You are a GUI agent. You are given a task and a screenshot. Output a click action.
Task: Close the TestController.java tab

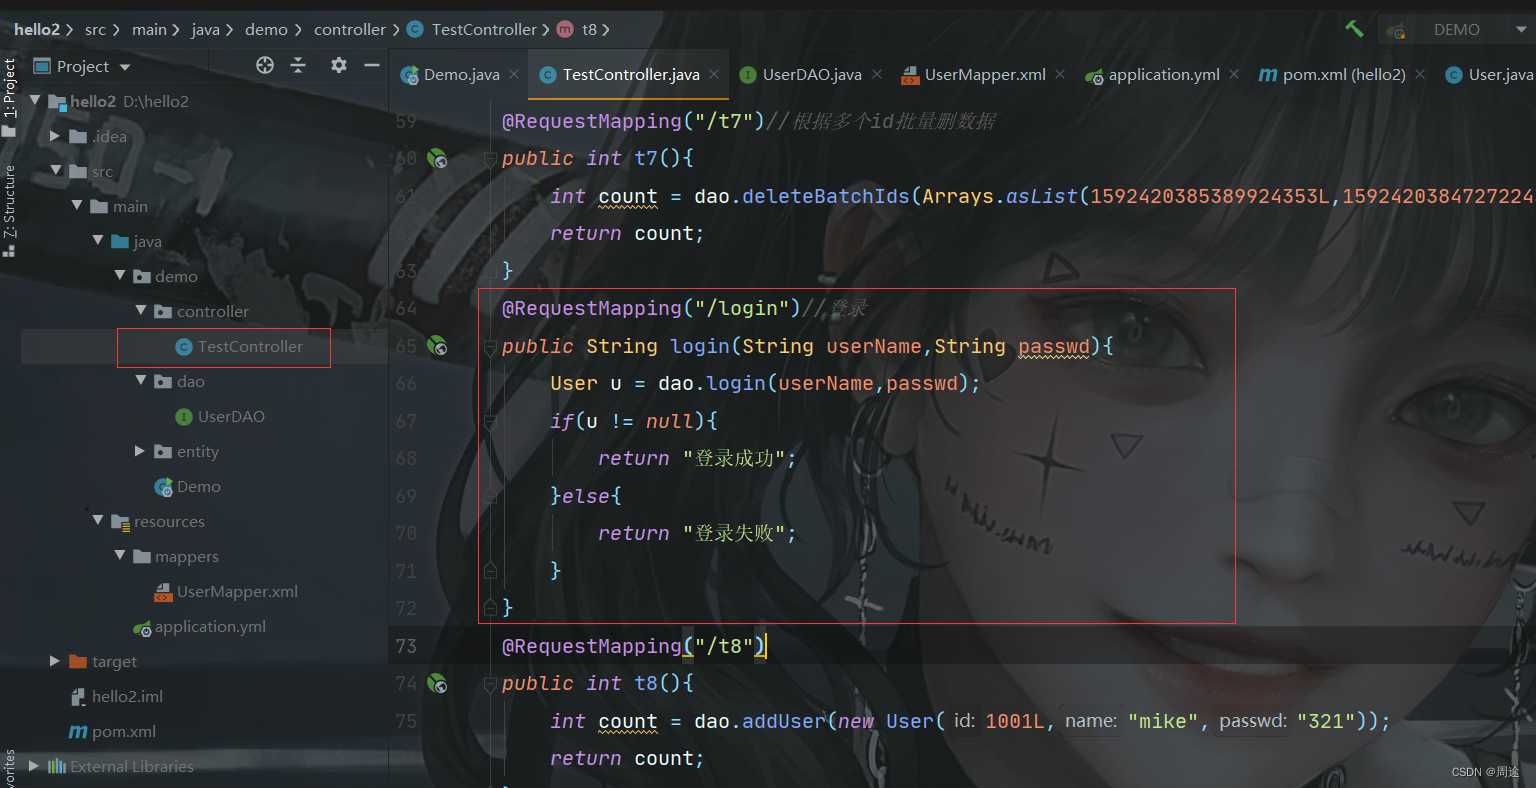point(714,74)
